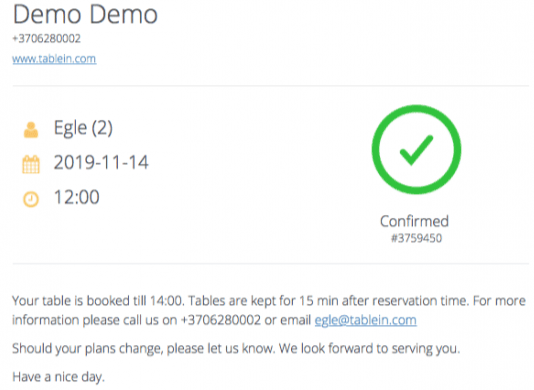Viewport: 534px width, 390px height.
Task: Click the 'For more' text at line end
Action: [x=500, y=301]
